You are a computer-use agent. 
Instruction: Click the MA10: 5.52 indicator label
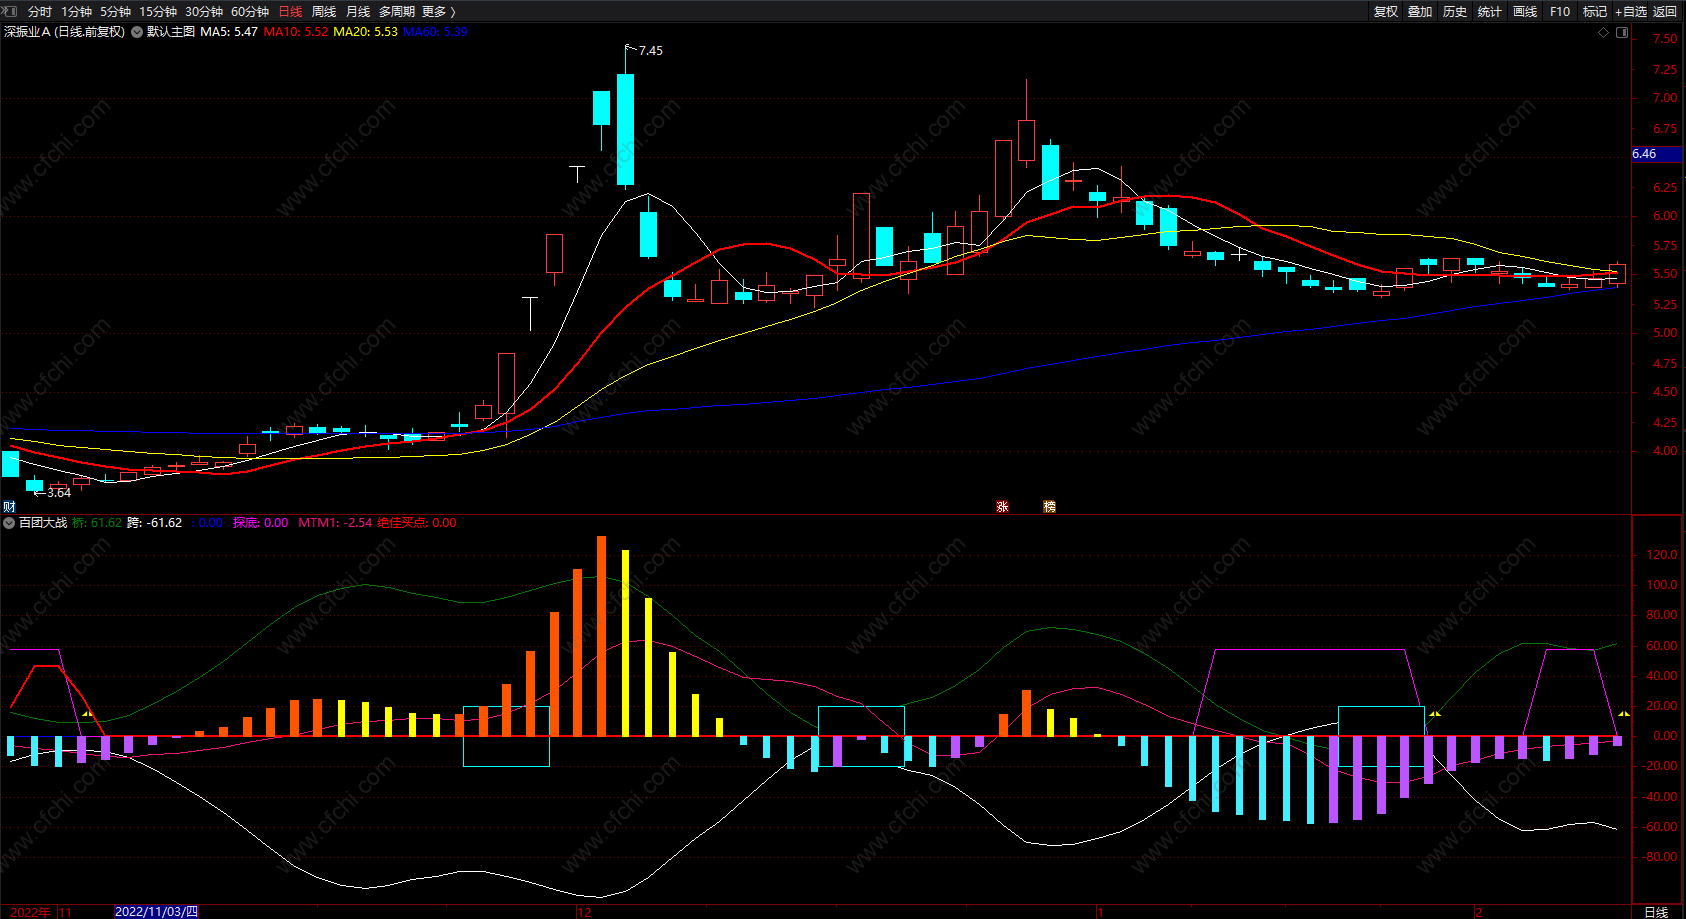coord(296,32)
